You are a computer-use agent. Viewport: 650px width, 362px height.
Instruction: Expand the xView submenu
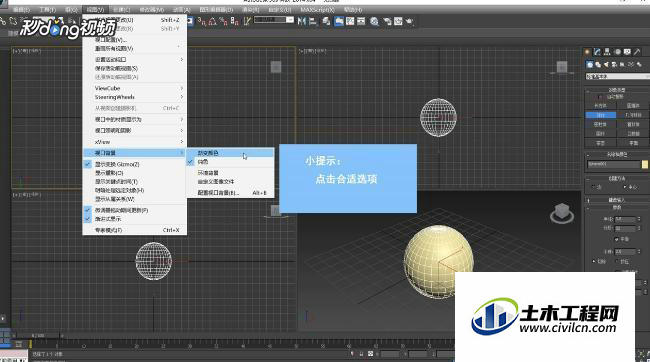135,142
